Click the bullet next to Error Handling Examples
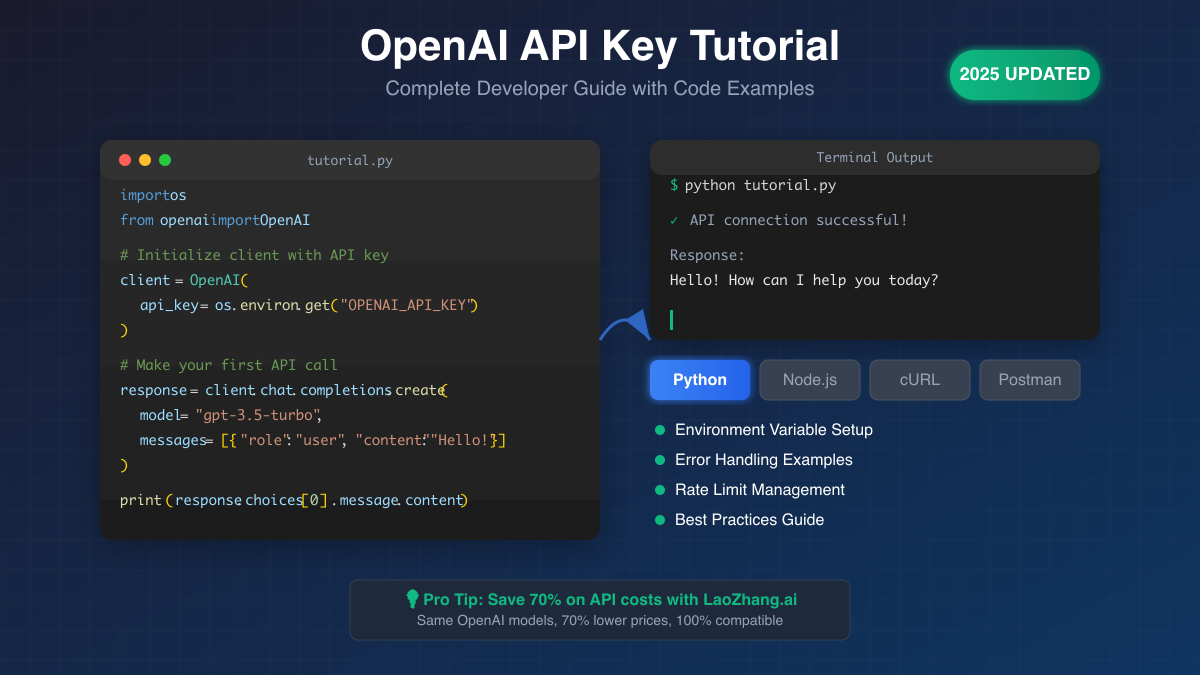Viewport: 1200px width, 675px height. click(x=659, y=459)
